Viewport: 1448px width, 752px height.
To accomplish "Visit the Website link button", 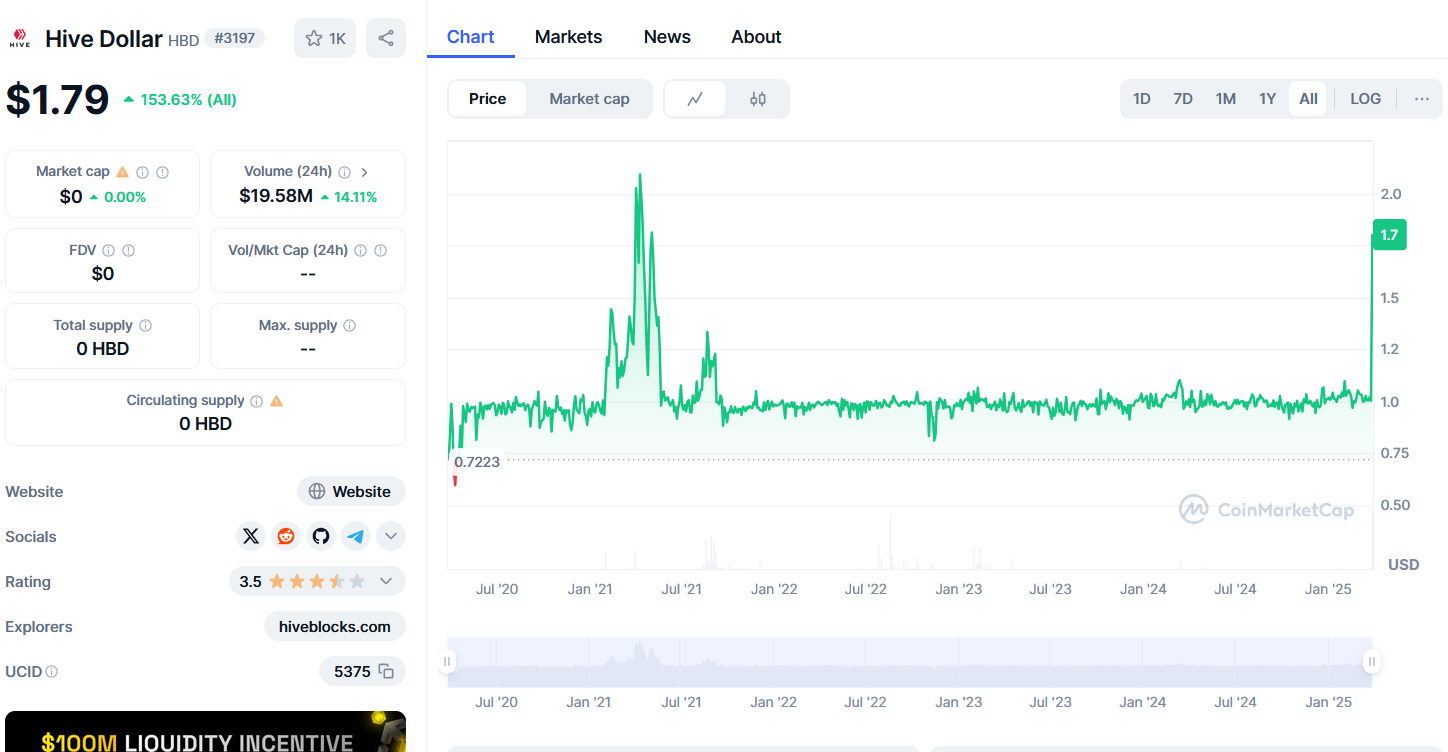I will pyautogui.click(x=351, y=491).
